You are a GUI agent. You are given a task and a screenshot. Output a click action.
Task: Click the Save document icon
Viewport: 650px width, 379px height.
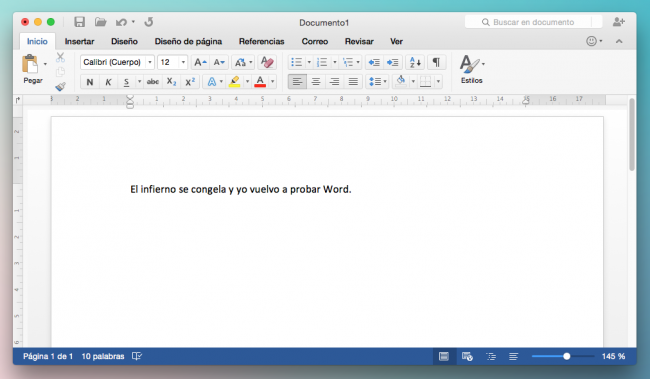(x=79, y=22)
